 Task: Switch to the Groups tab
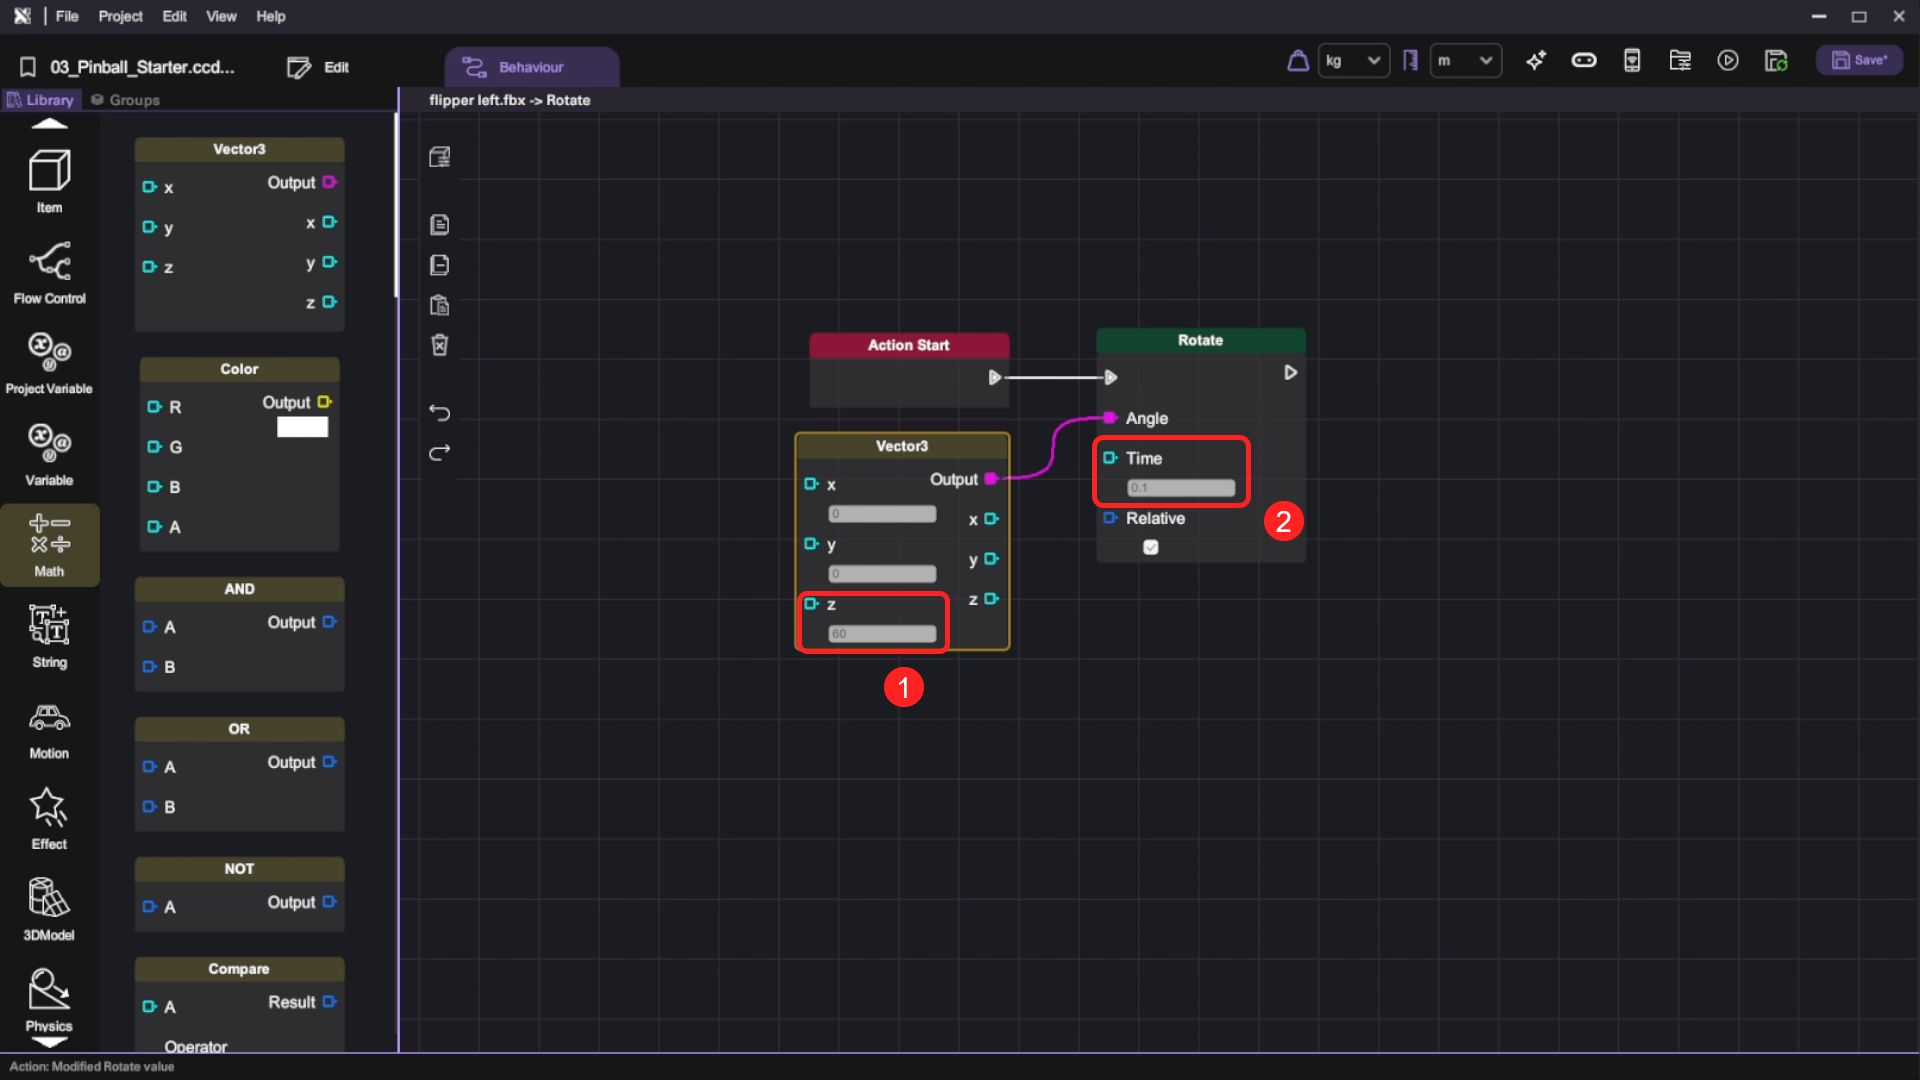tap(126, 100)
